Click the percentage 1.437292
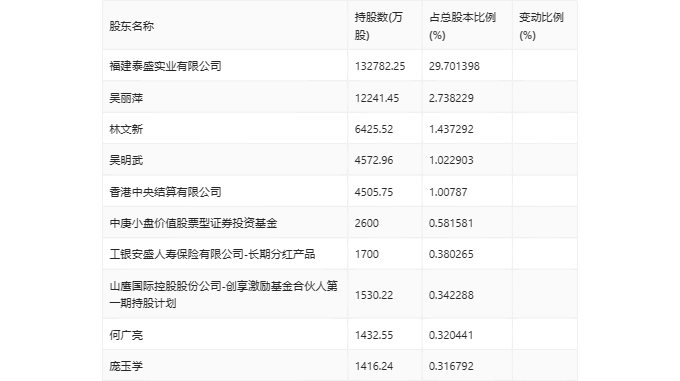 click(x=451, y=129)
